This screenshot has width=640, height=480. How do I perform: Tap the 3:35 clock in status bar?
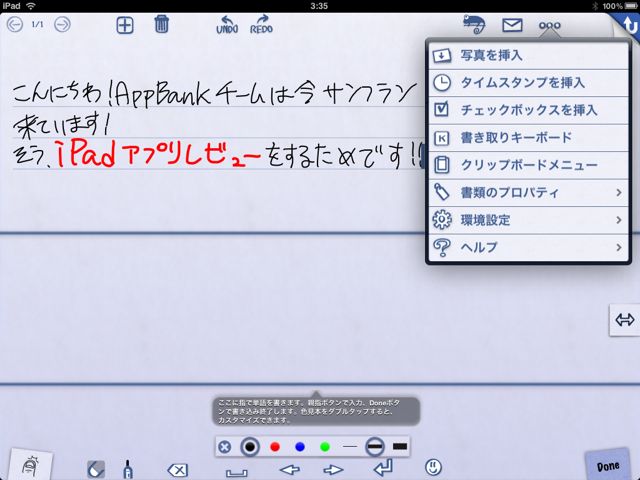(319, 6)
